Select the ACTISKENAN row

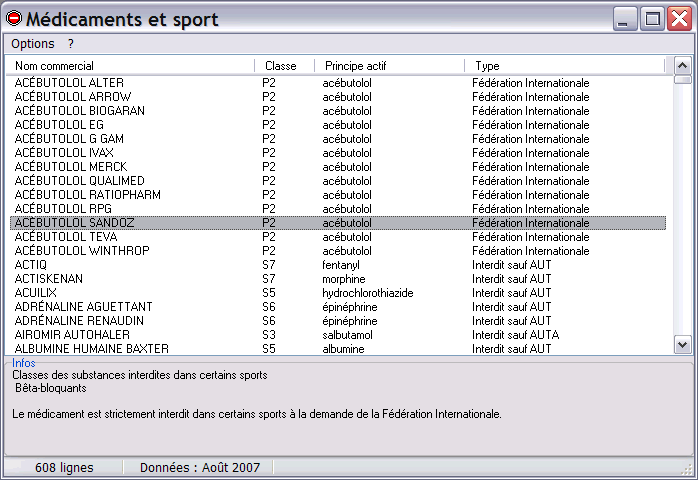tap(338, 279)
